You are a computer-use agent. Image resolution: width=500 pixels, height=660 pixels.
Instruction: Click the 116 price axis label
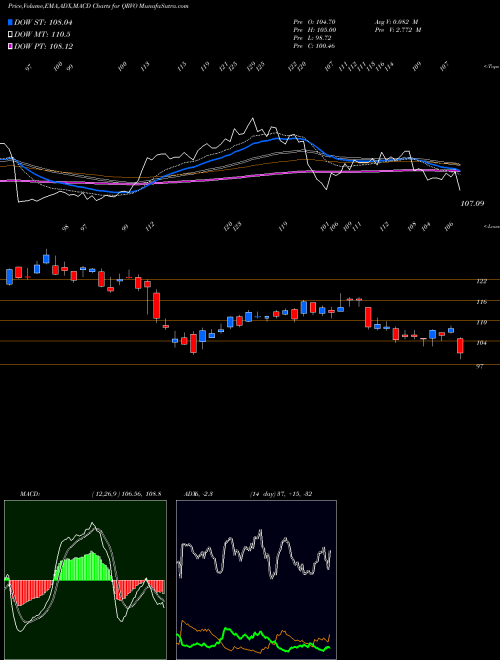[x=481, y=302]
